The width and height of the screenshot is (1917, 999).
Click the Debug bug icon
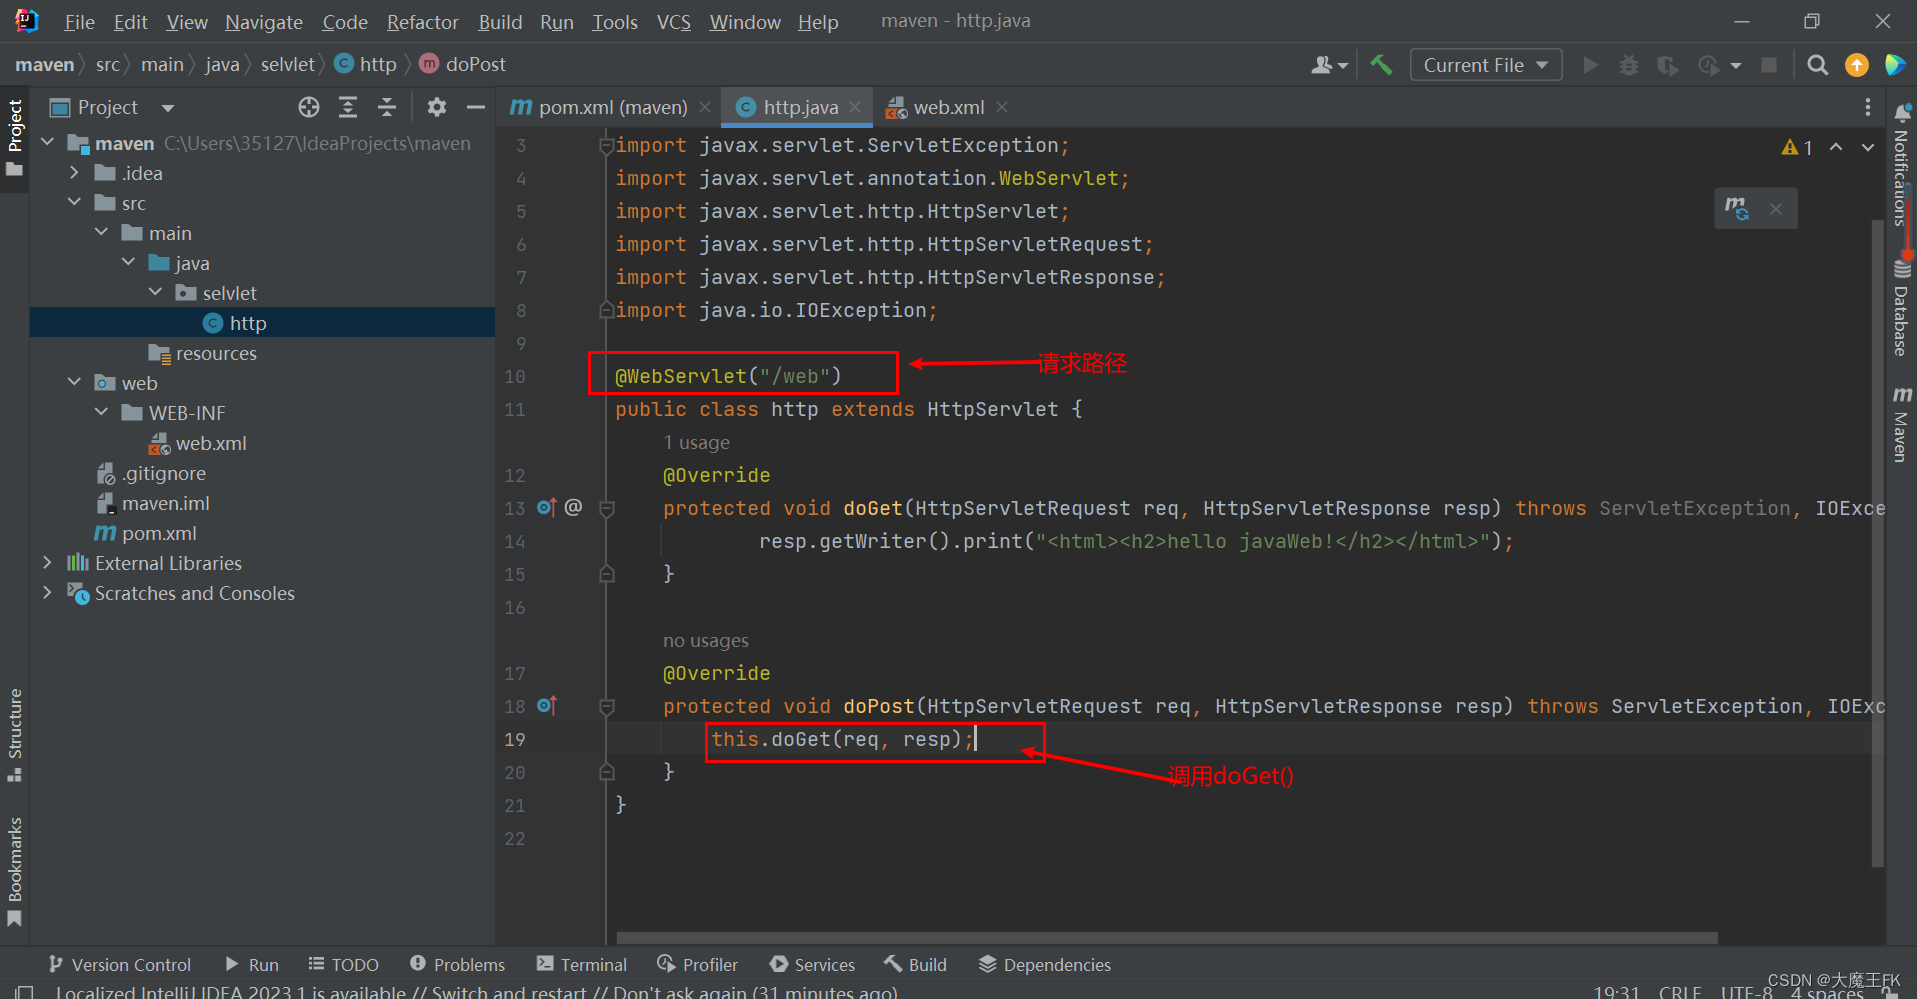click(1629, 65)
